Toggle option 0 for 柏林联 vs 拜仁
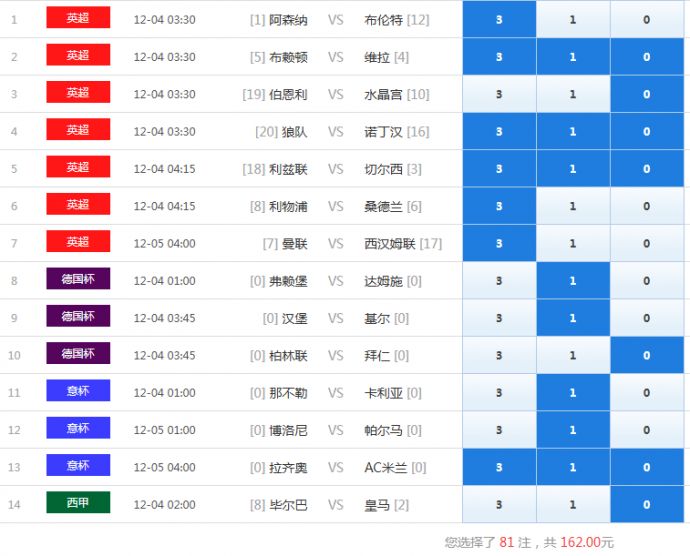This screenshot has width=690, height=556. click(647, 356)
